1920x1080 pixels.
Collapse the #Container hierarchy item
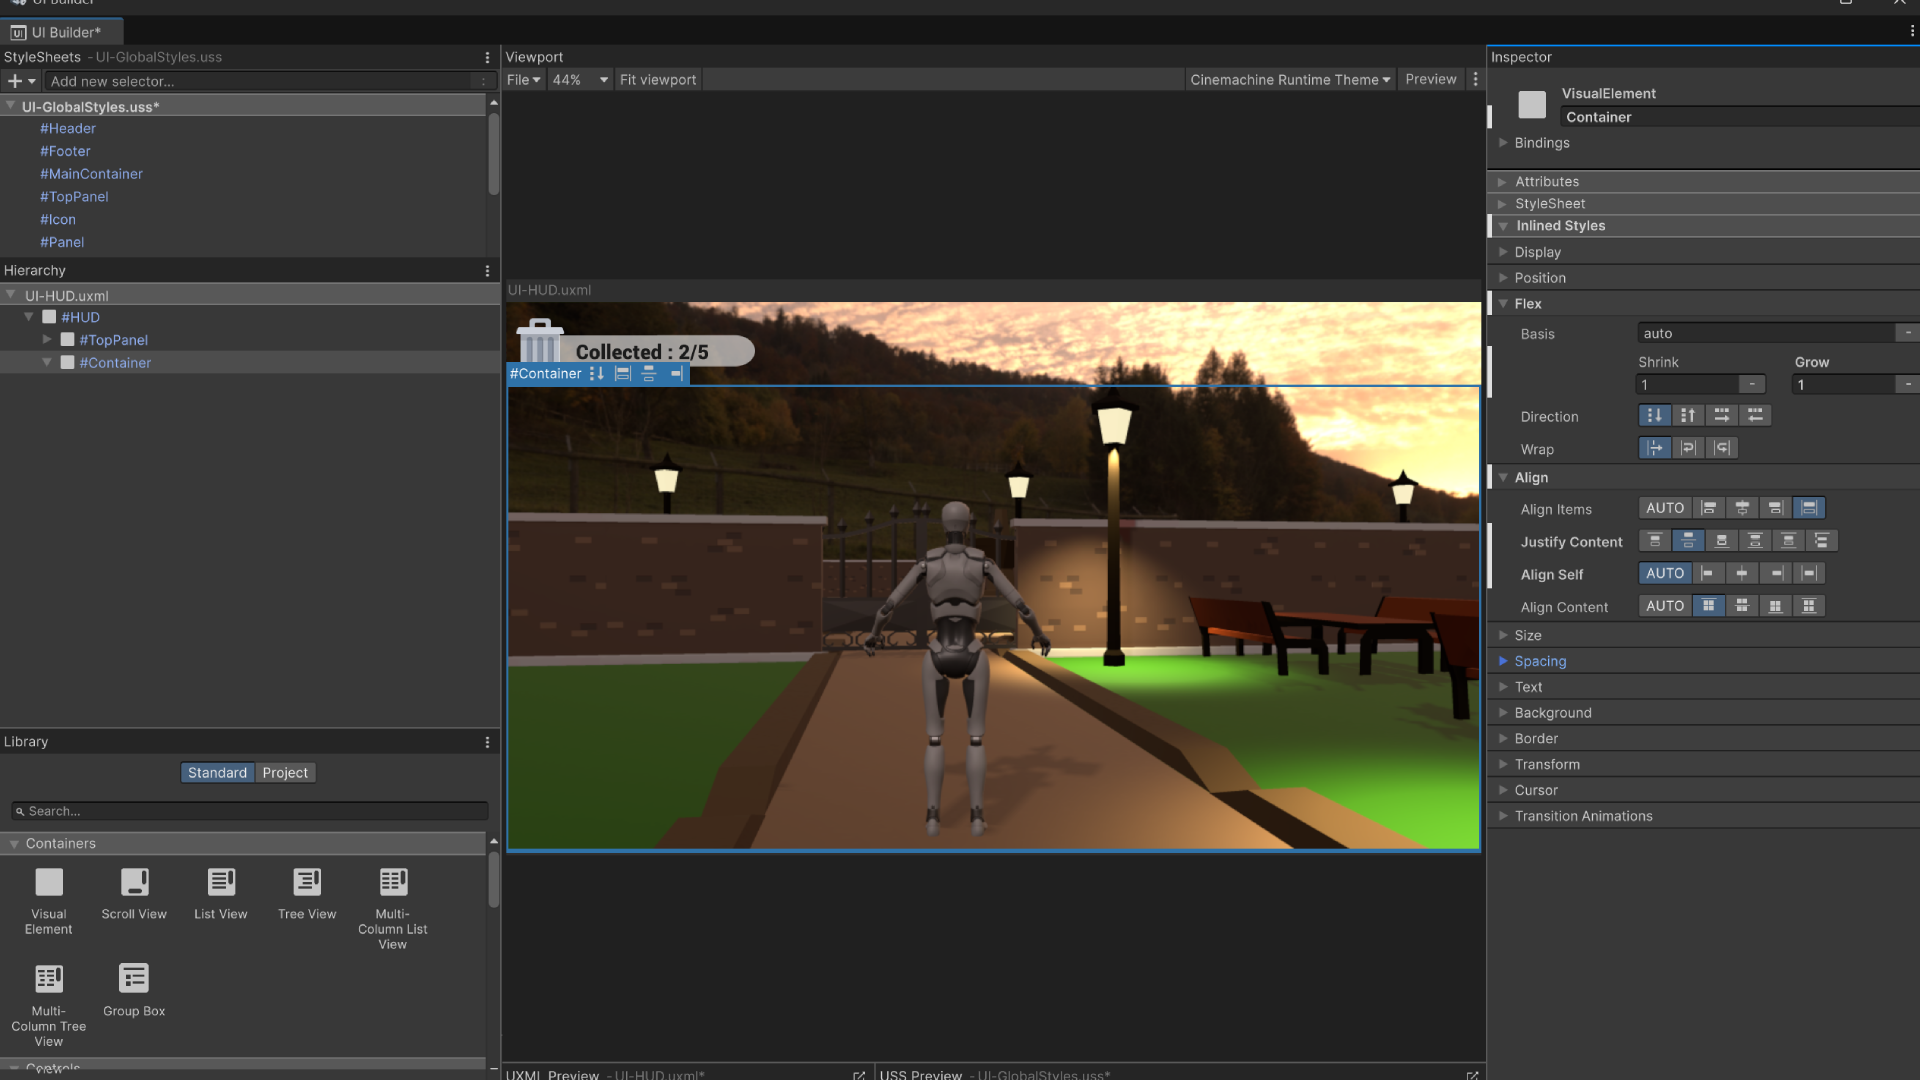47,362
